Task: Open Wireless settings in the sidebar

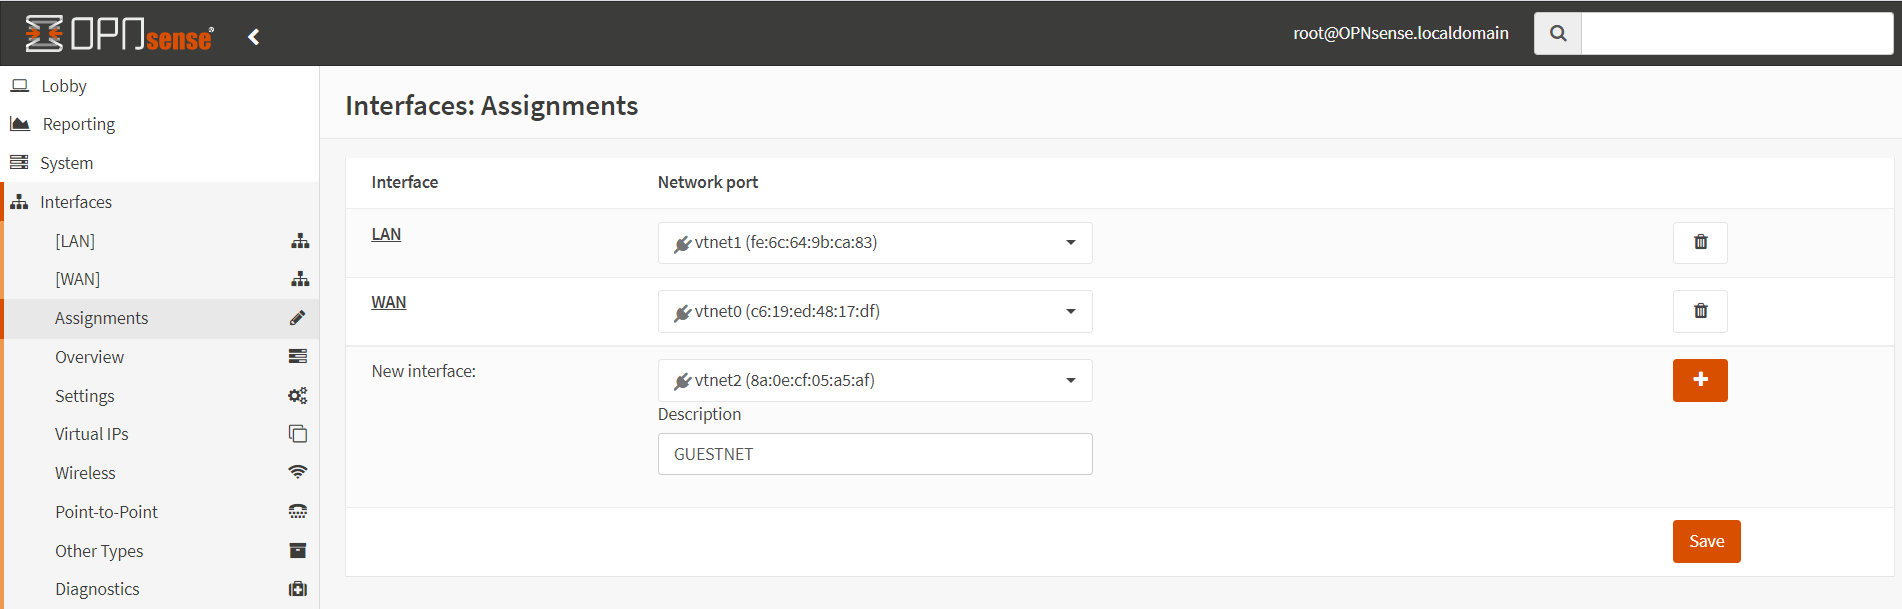Action: click(x=85, y=473)
